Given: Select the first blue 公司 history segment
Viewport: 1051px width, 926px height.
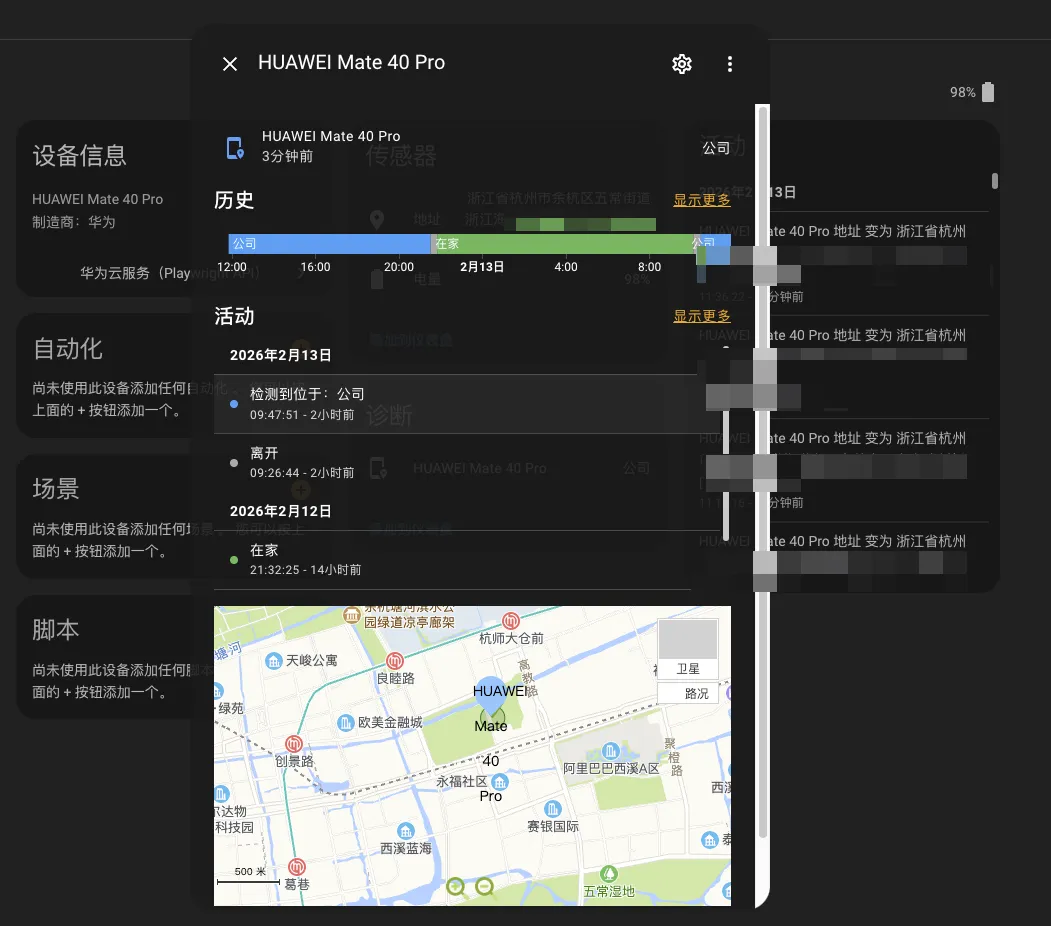Looking at the screenshot, I should [x=329, y=243].
